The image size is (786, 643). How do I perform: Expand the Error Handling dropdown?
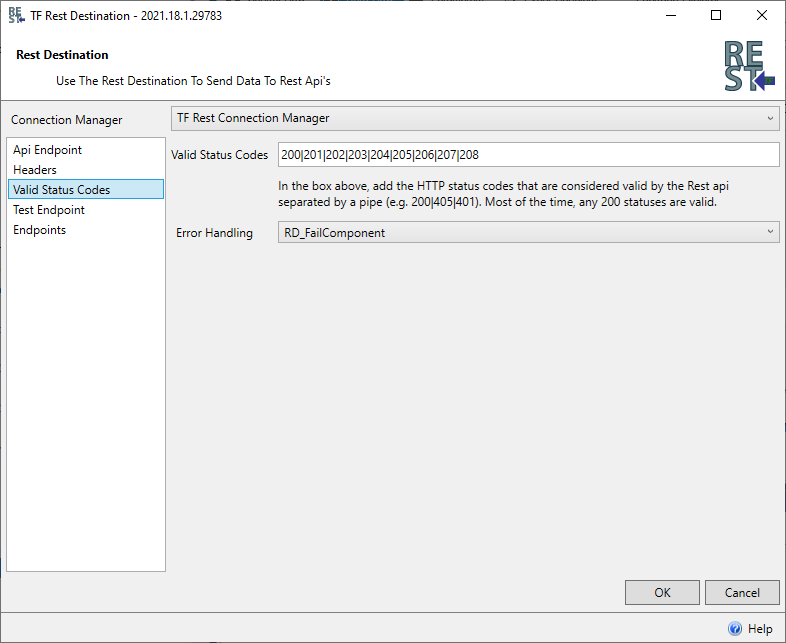pyautogui.click(x=528, y=233)
